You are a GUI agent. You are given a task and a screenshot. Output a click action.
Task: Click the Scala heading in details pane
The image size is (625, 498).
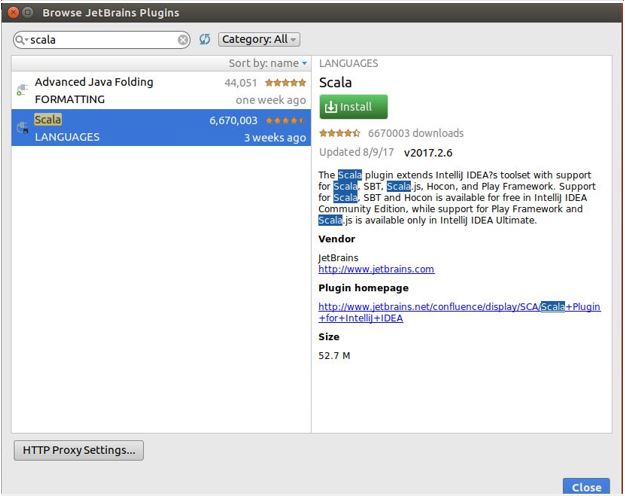click(x=336, y=83)
